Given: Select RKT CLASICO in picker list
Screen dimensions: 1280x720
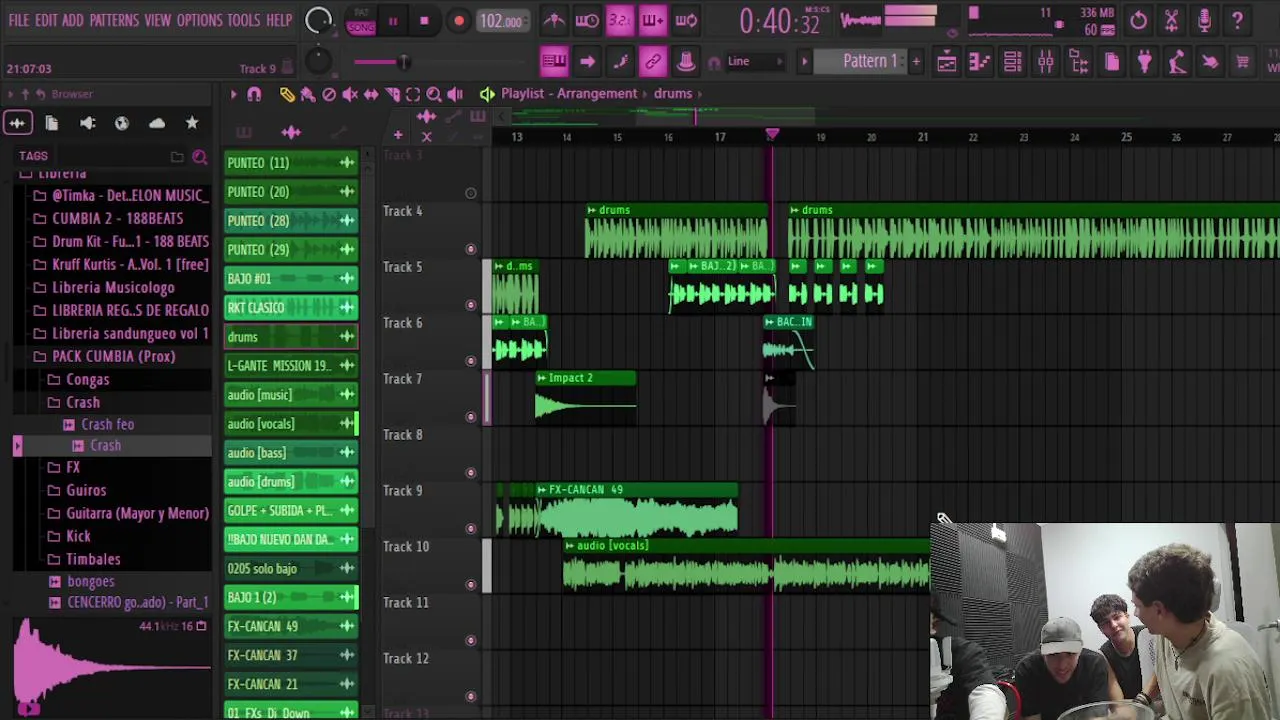Looking at the screenshot, I should pyautogui.click(x=291, y=308).
